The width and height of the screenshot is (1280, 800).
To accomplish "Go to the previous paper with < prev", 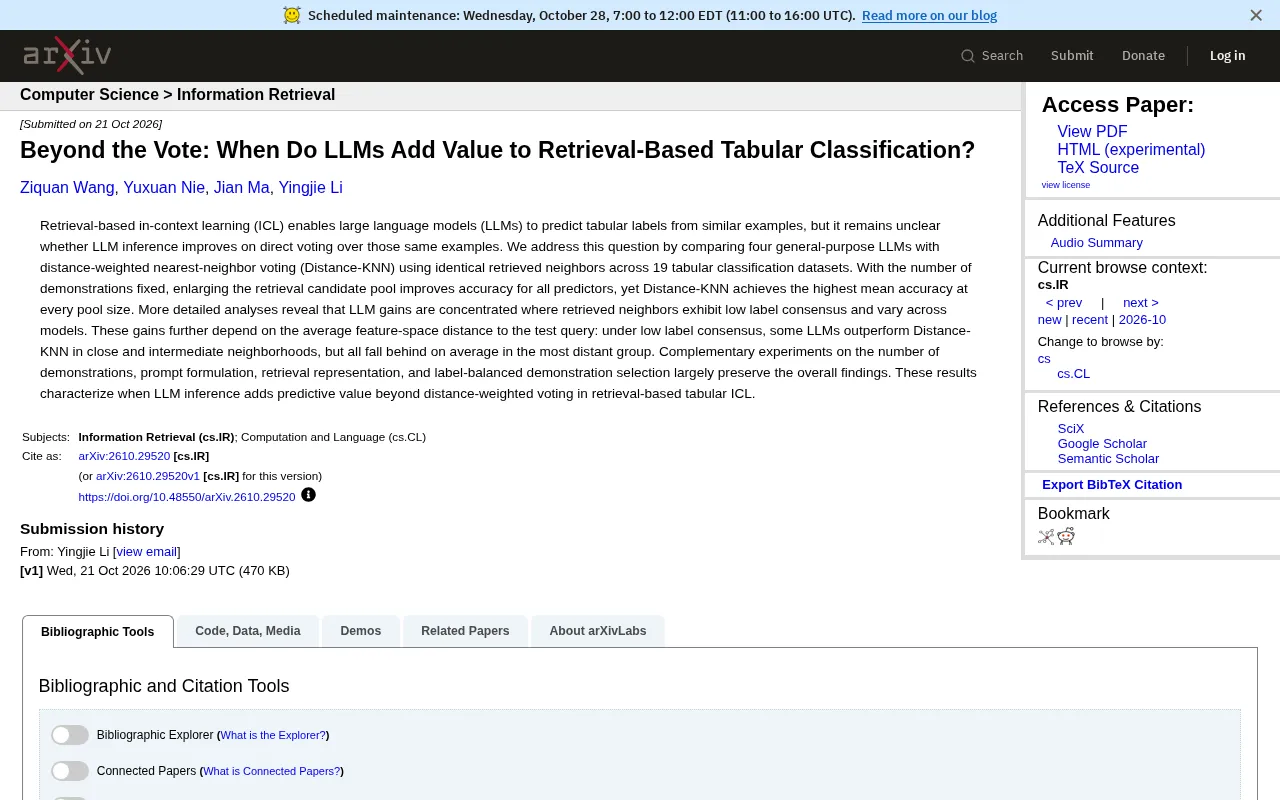I will pyautogui.click(x=1064, y=303).
